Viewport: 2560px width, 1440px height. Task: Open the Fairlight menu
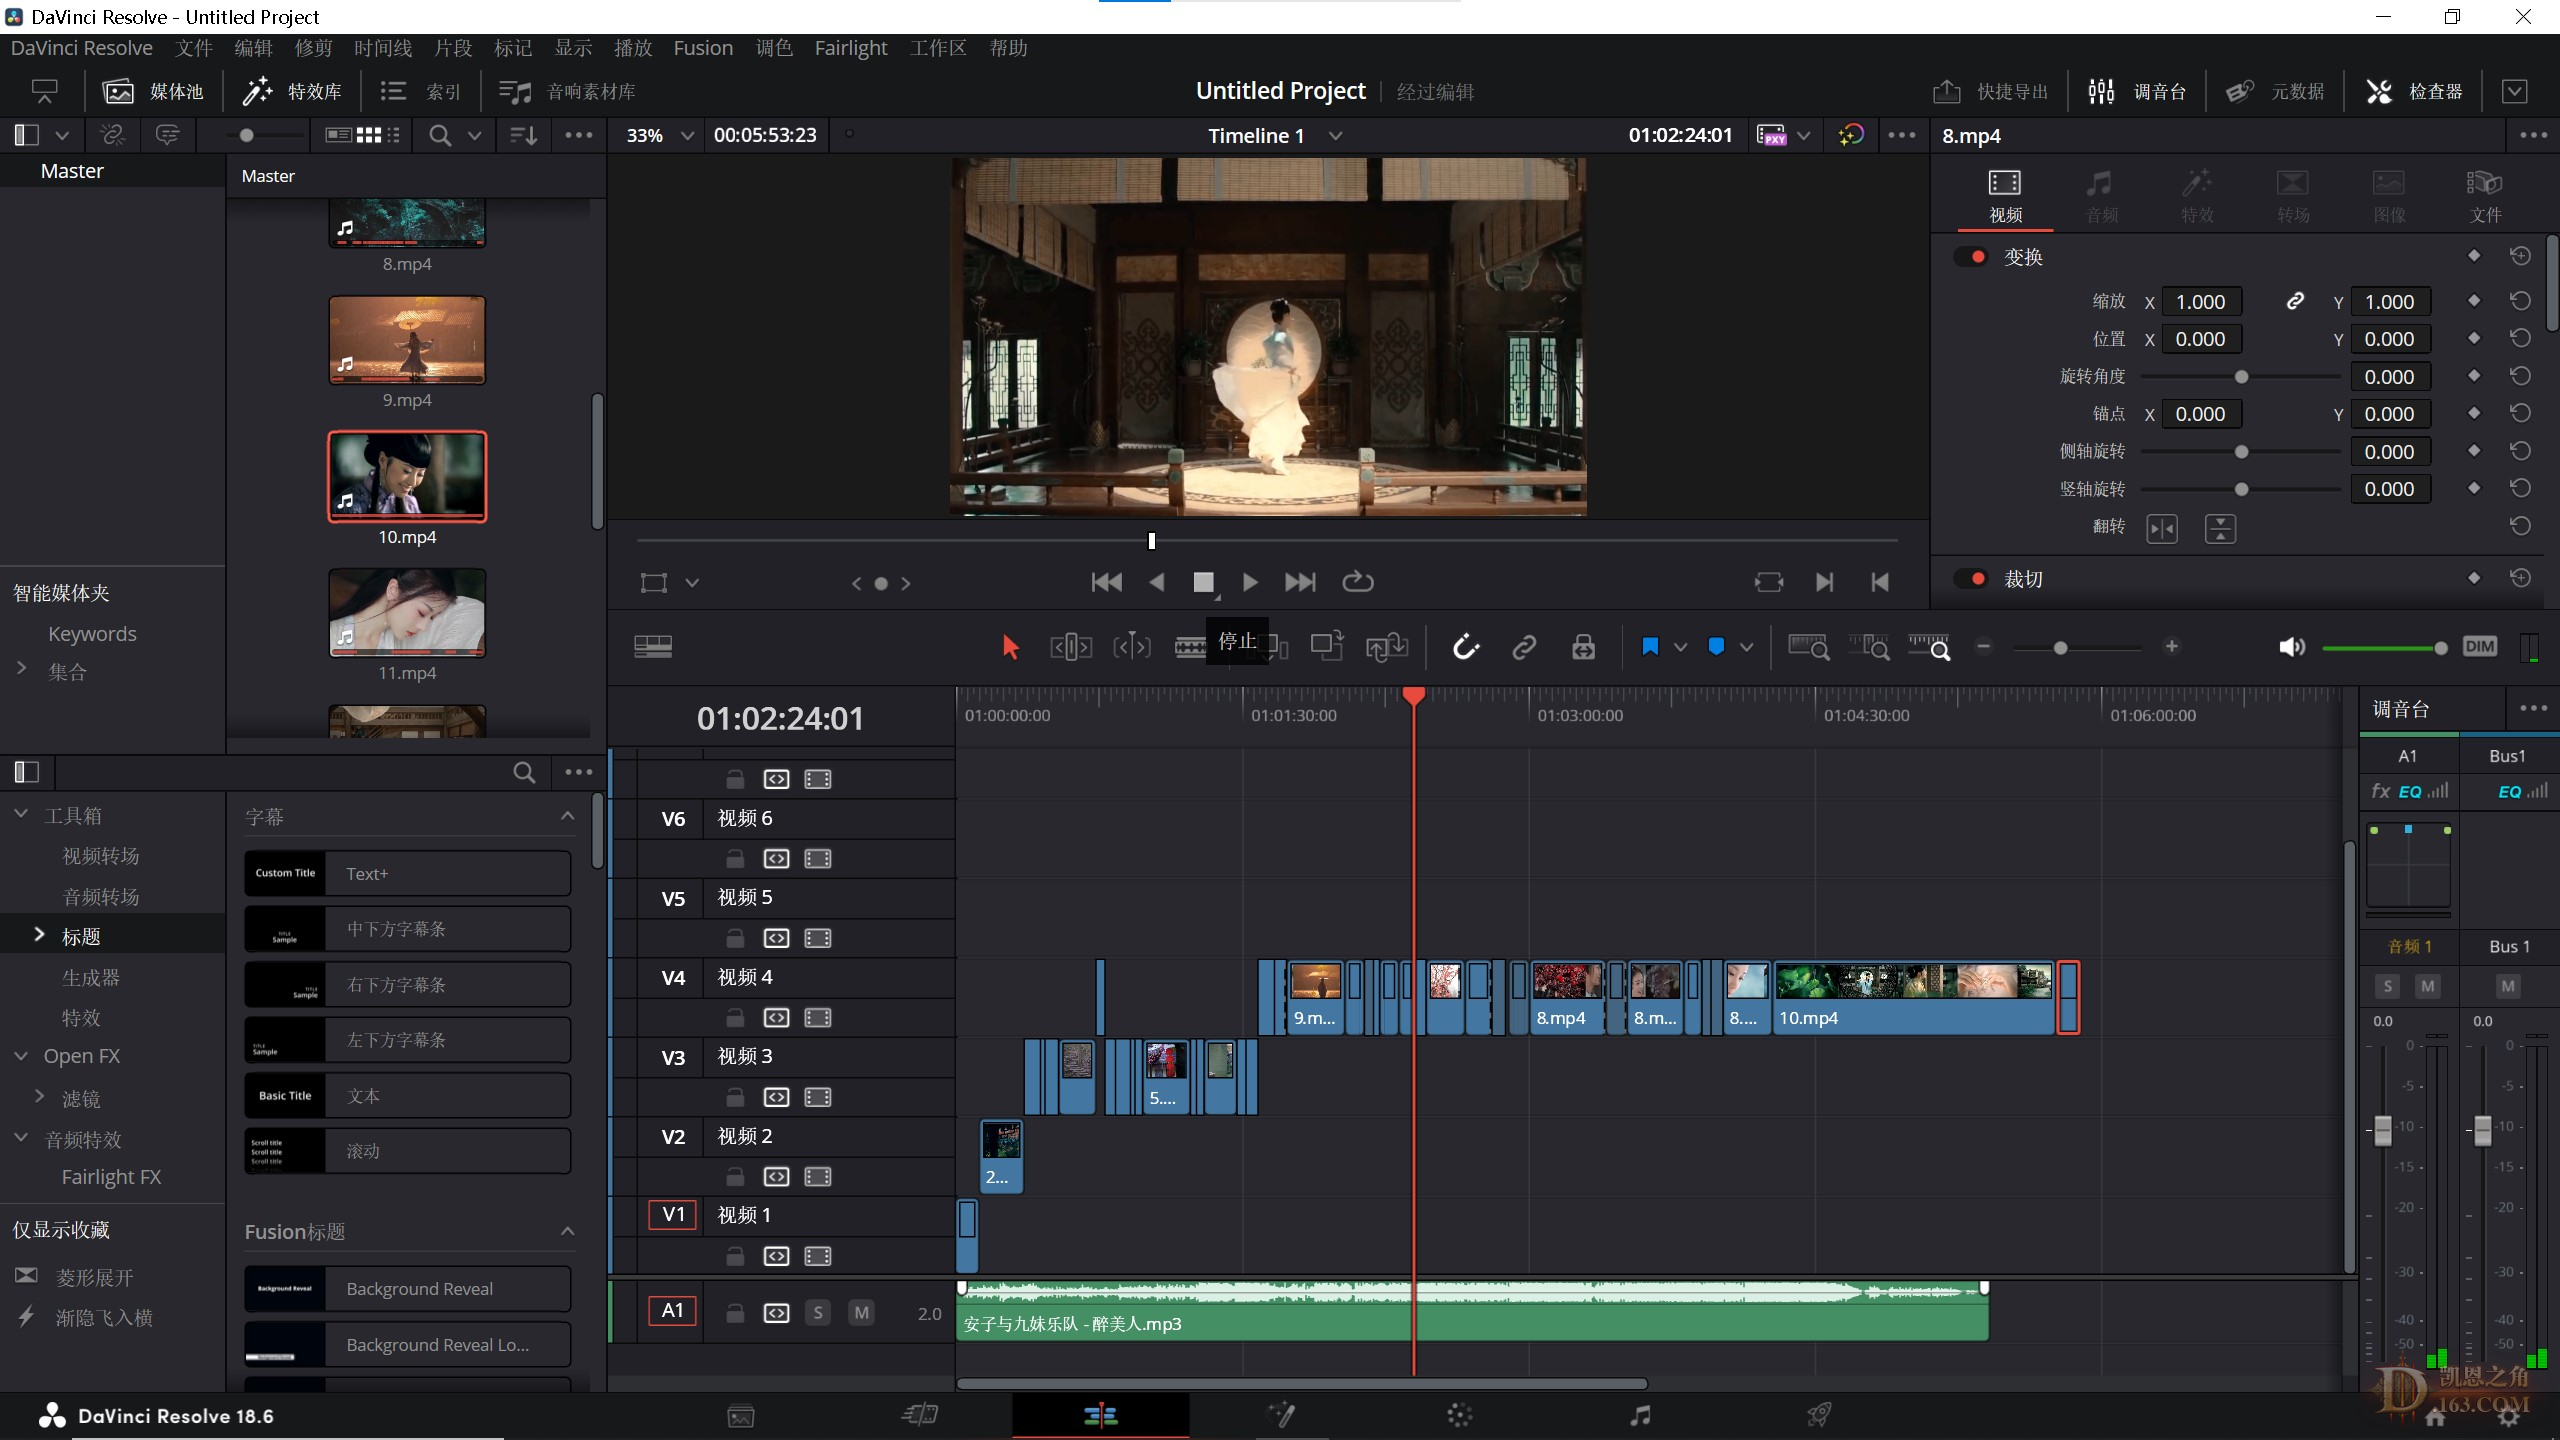(851, 48)
